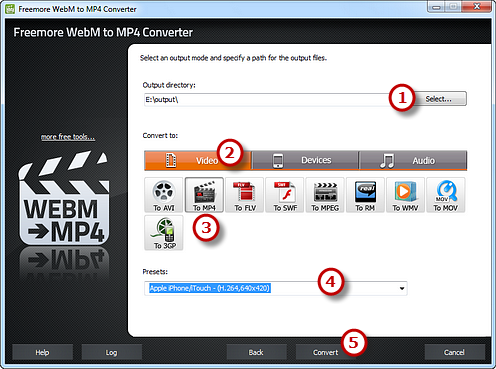This screenshot has height=369, width=496.
Task: Close the converter window
Action: point(477,7)
